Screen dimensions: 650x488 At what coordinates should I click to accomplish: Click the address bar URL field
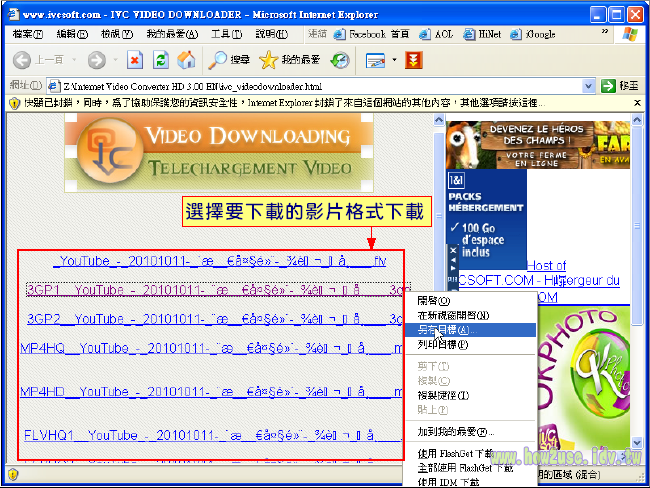click(x=321, y=86)
